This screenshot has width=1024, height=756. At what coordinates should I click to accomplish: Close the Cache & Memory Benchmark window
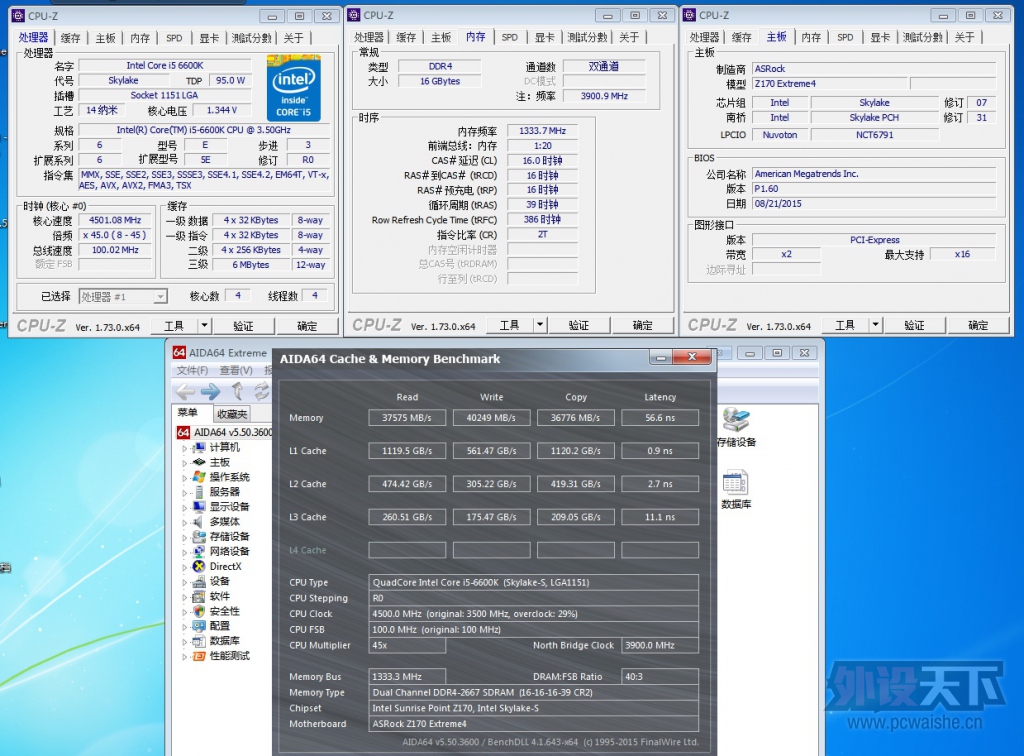692,356
